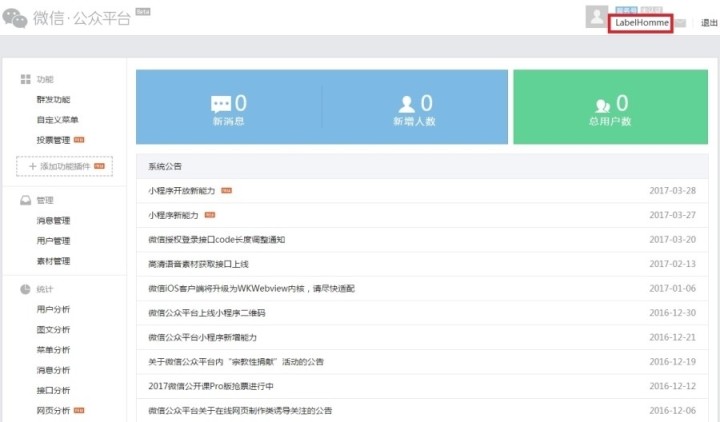
Task: Click the 功能 section label
Action: pos(45,79)
